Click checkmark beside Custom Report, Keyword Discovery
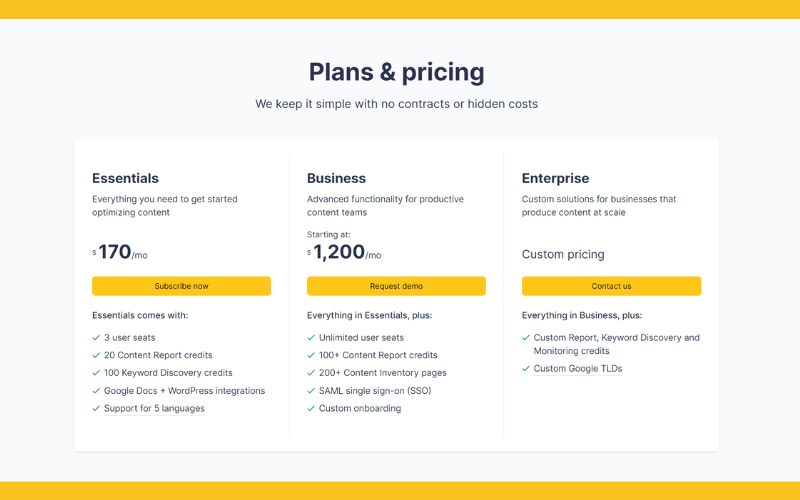 click(526, 338)
